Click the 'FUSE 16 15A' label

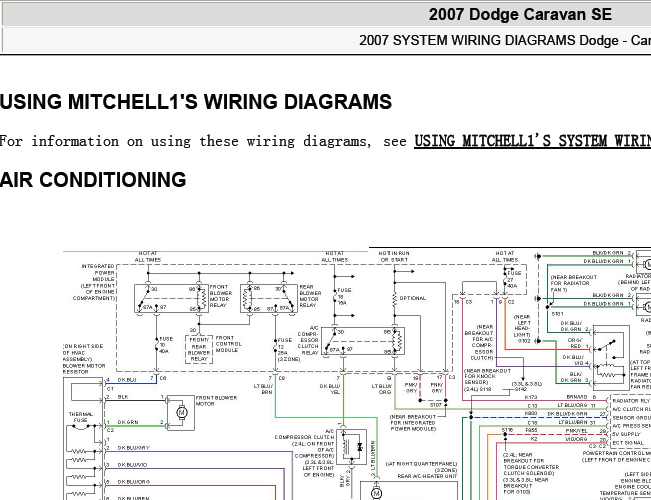pos(344,297)
